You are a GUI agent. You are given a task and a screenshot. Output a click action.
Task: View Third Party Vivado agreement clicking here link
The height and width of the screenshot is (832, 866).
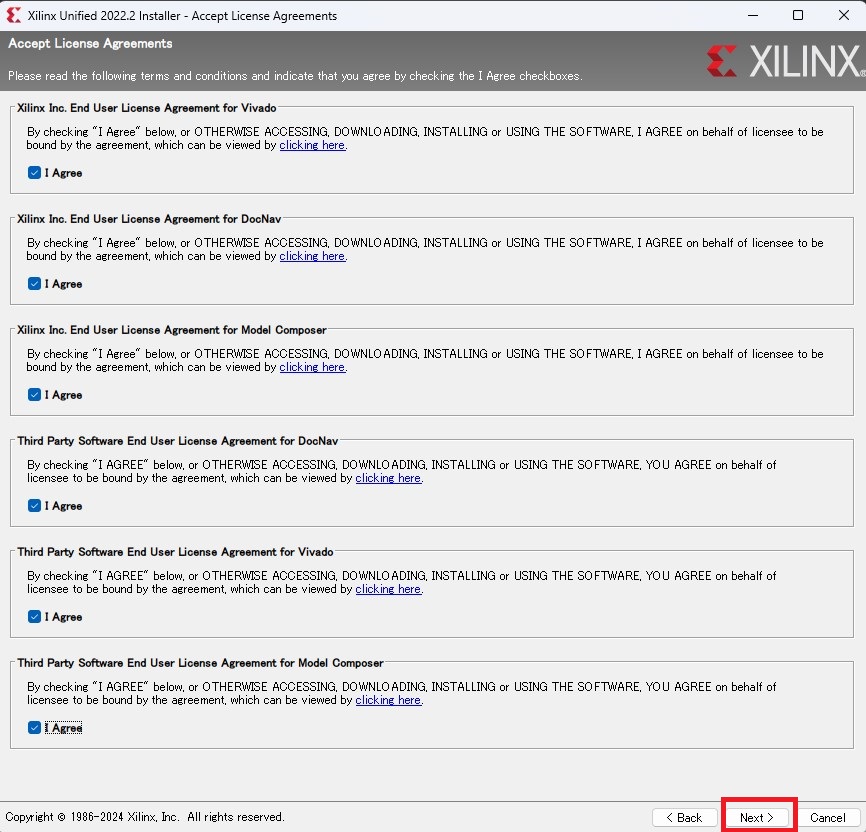pos(388,589)
